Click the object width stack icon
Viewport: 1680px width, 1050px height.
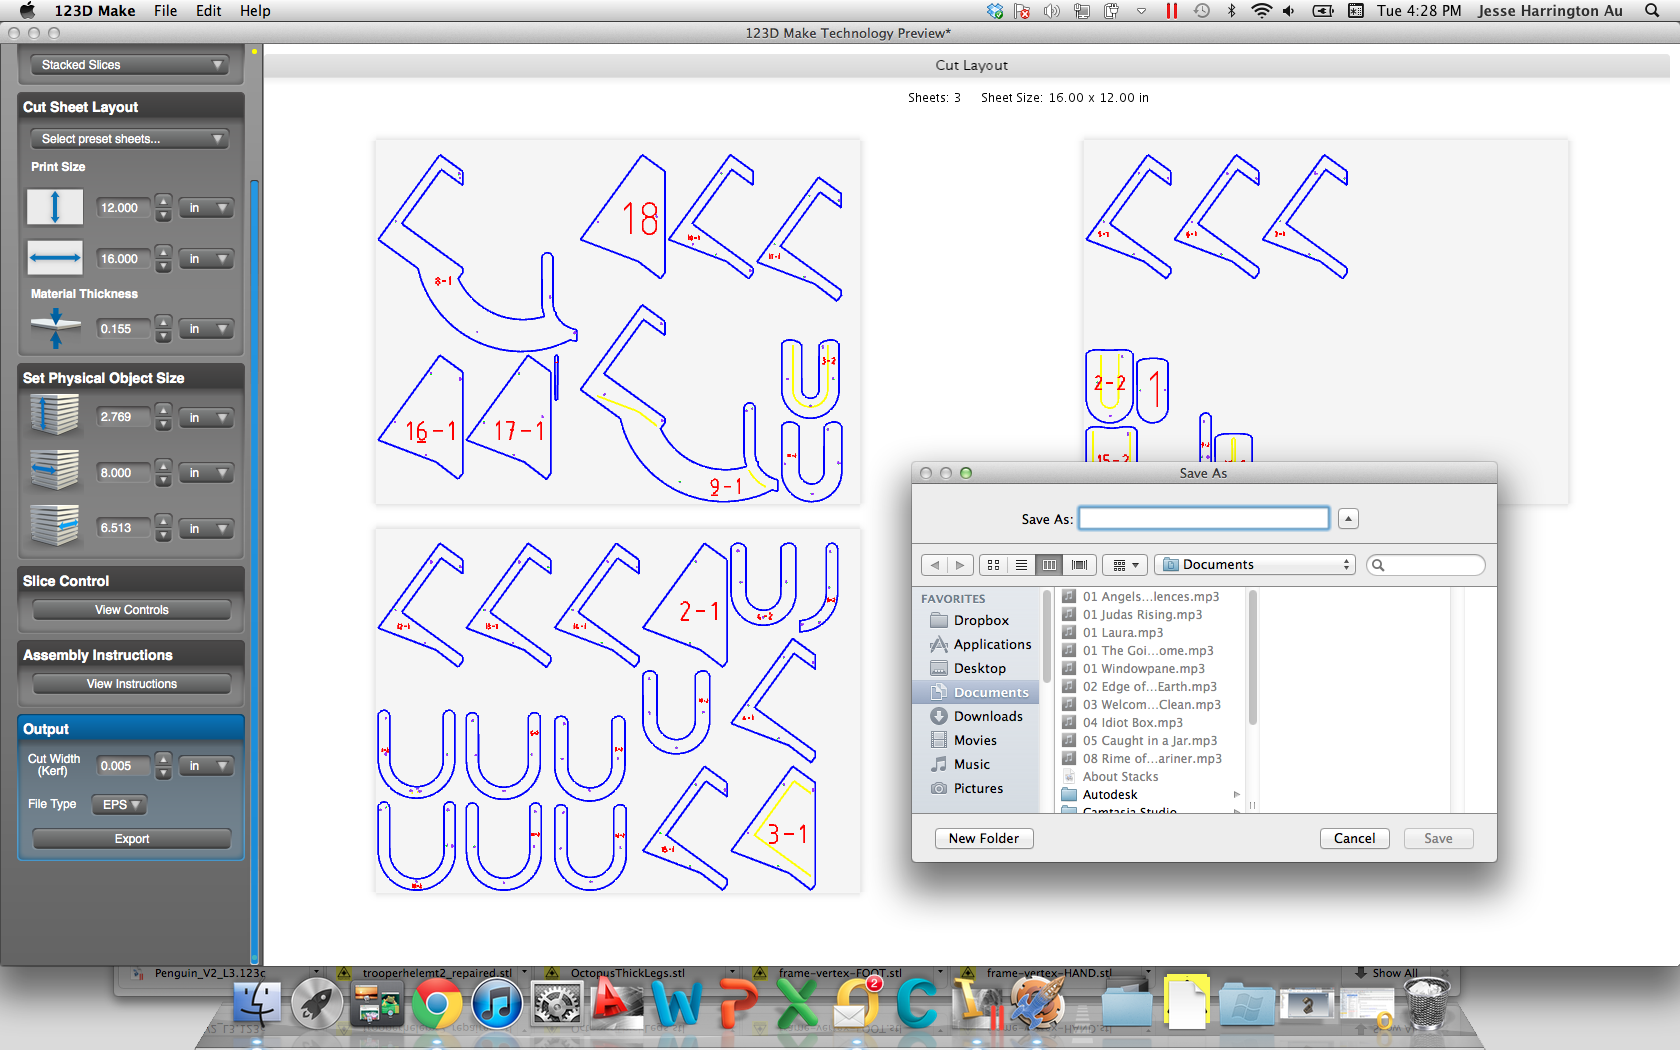[x=55, y=470]
